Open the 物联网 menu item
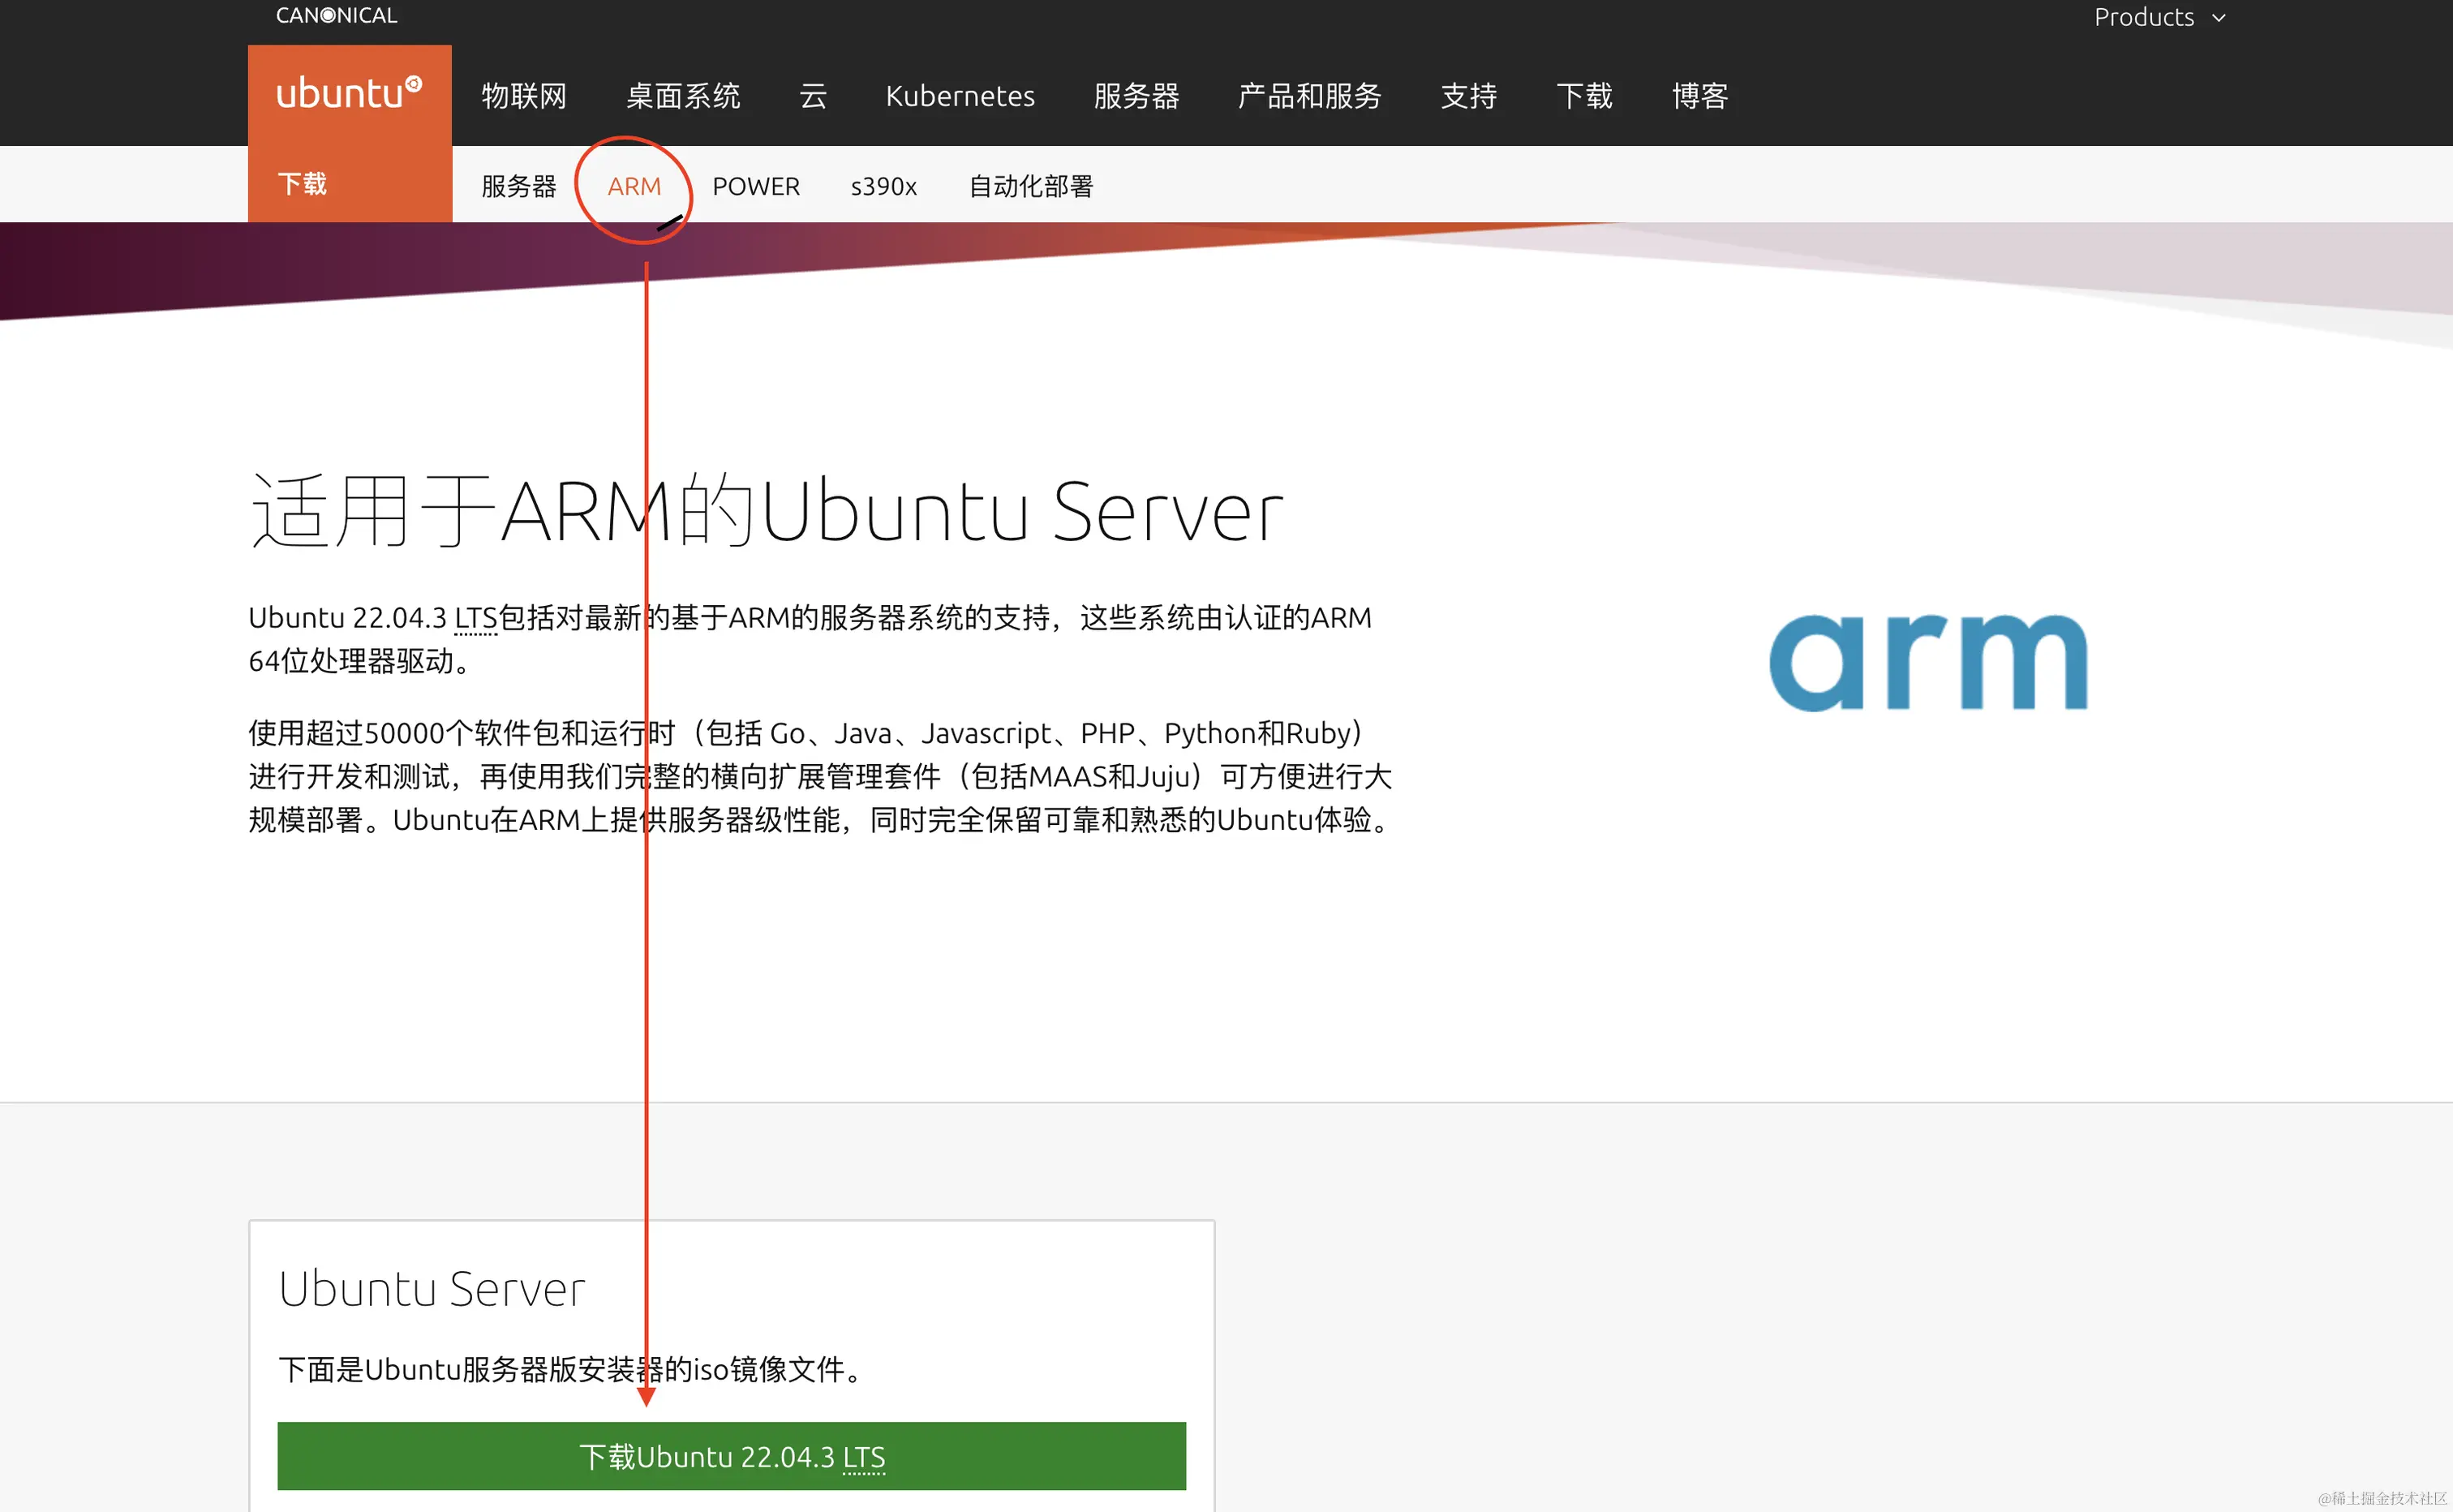This screenshot has width=2453, height=1512. coord(524,96)
